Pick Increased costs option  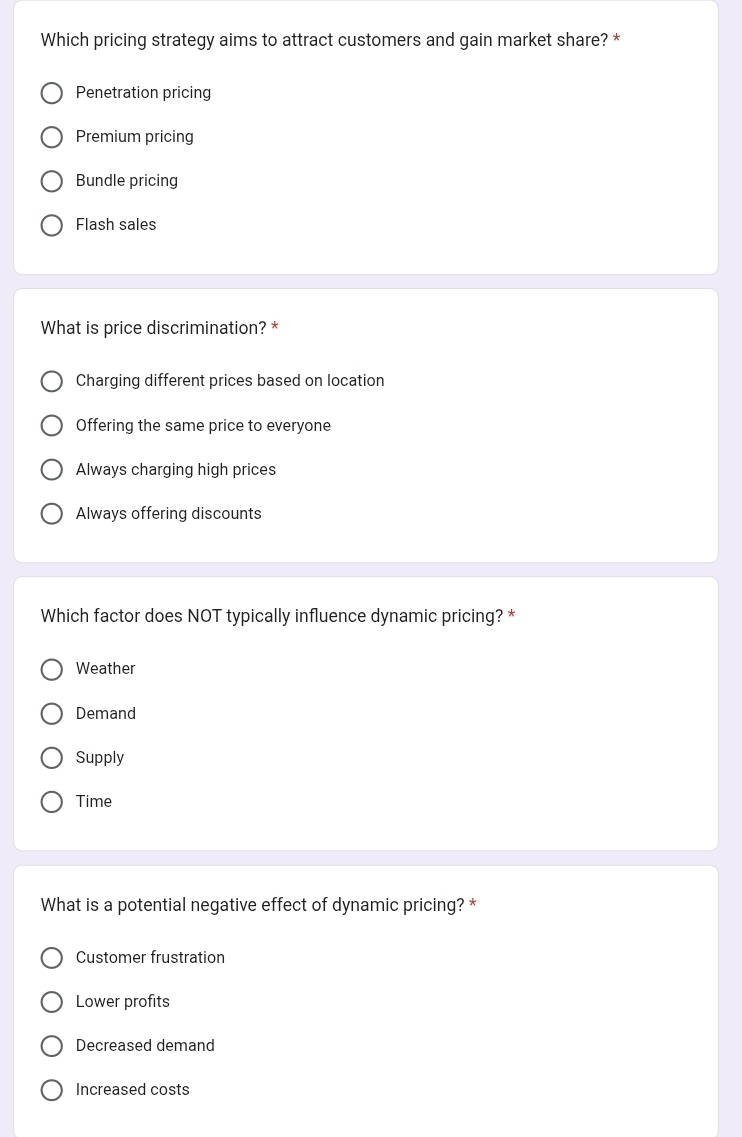point(51,1090)
